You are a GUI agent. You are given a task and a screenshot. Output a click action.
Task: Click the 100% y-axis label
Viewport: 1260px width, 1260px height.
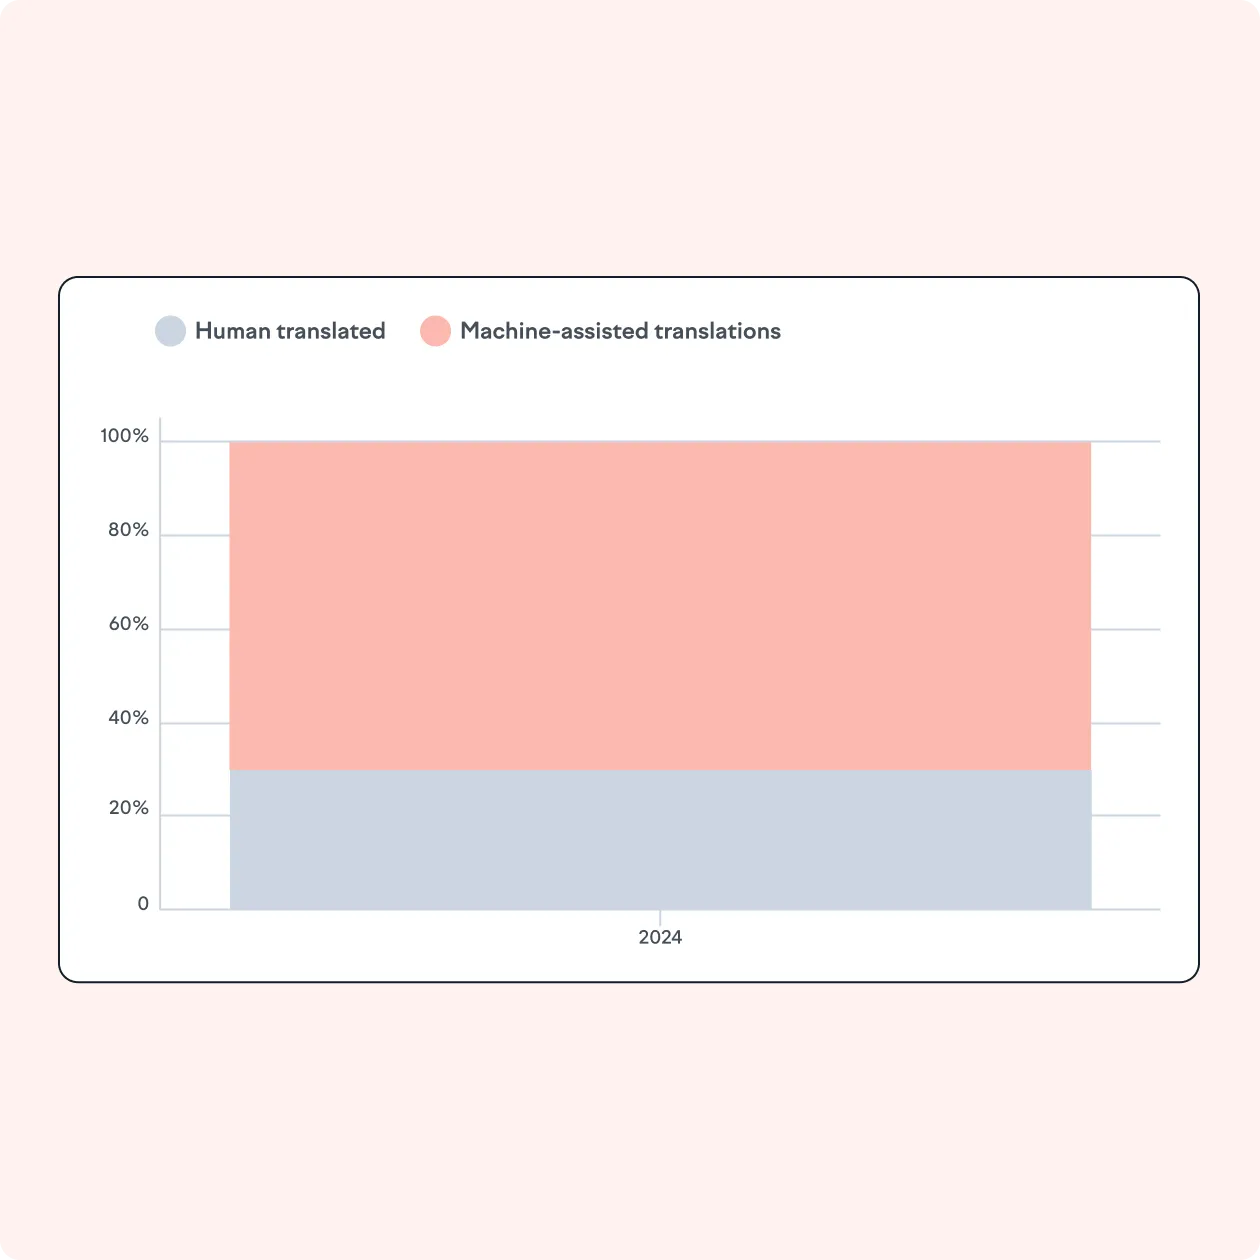point(124,436)
